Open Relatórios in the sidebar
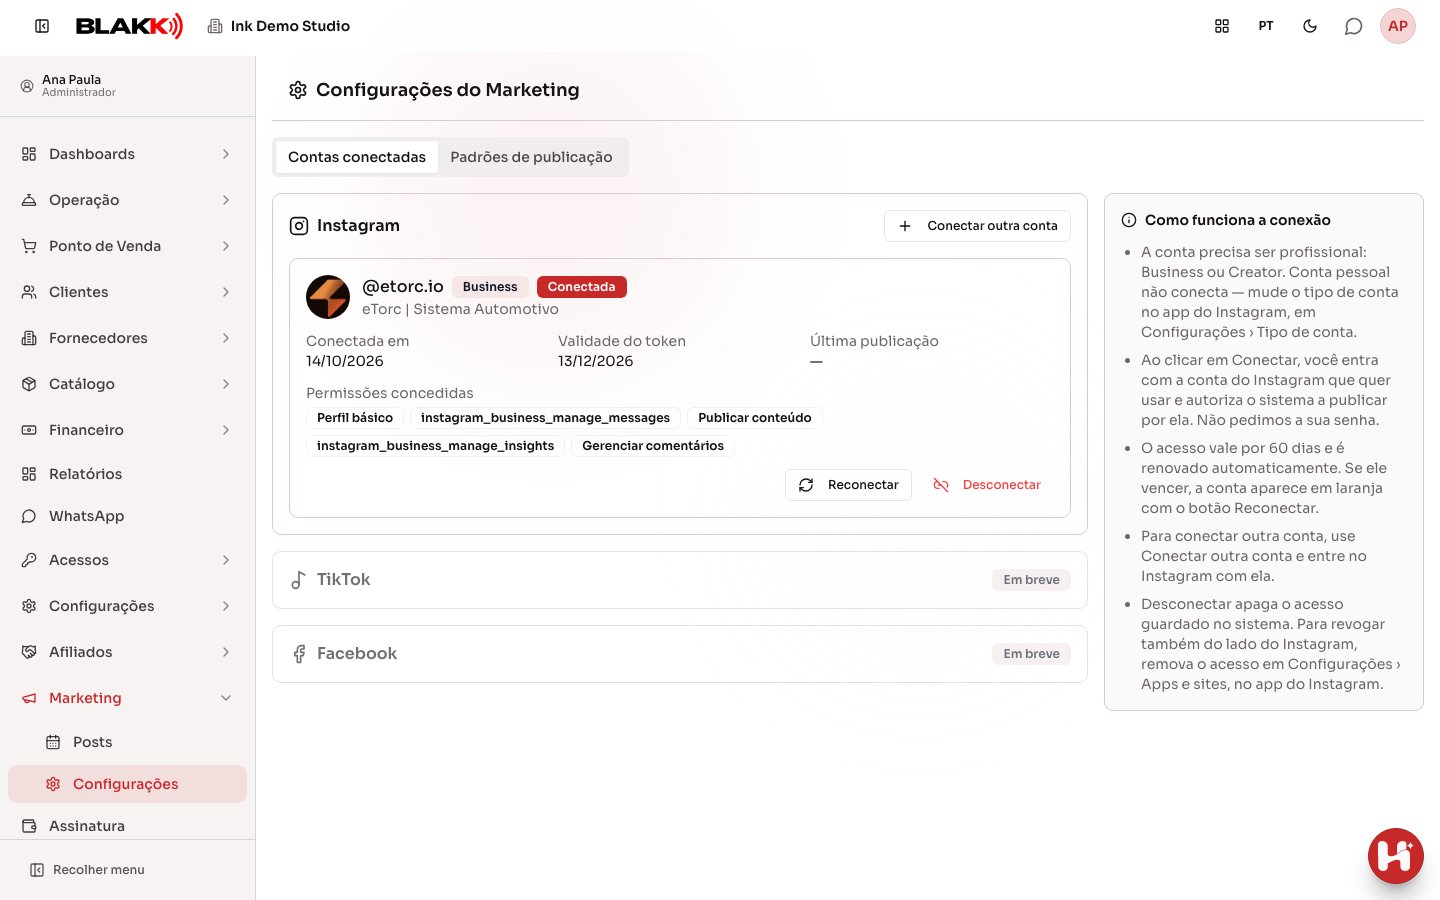1440x900 pixels. coord(127,474)
